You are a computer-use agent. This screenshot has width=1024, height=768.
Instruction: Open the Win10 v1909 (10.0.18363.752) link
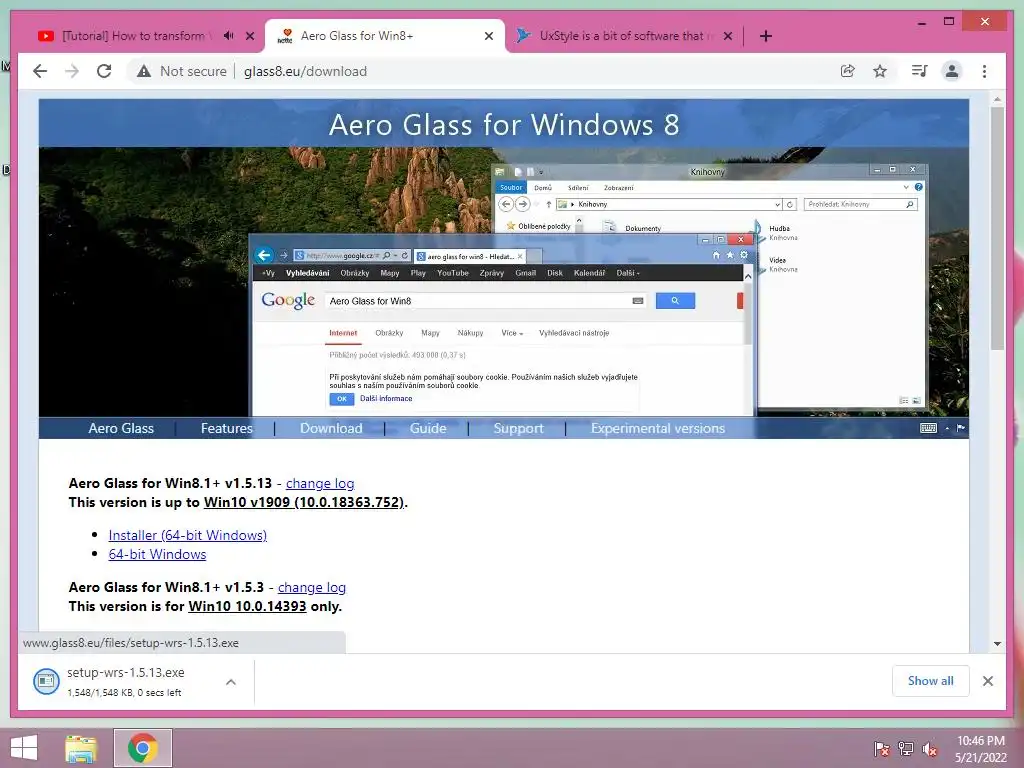click(304, 502)
